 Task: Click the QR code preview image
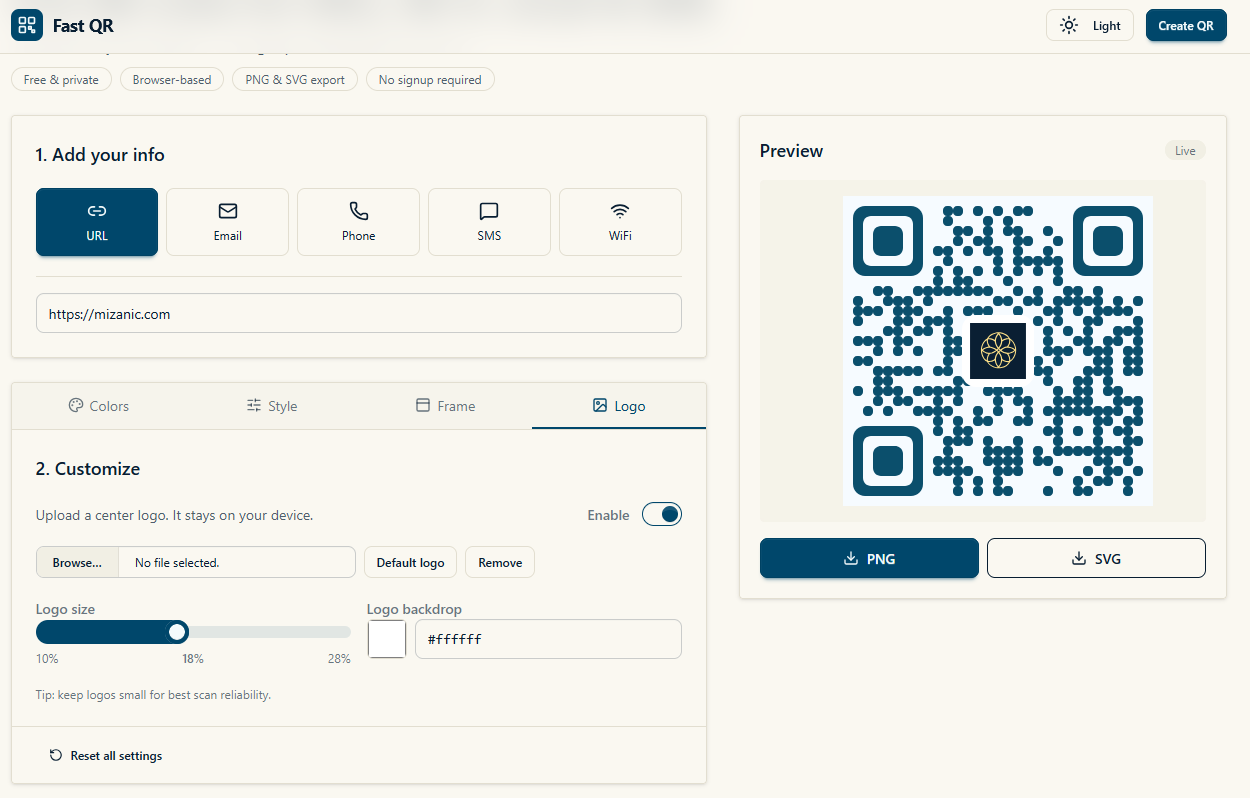click(998, 351)
